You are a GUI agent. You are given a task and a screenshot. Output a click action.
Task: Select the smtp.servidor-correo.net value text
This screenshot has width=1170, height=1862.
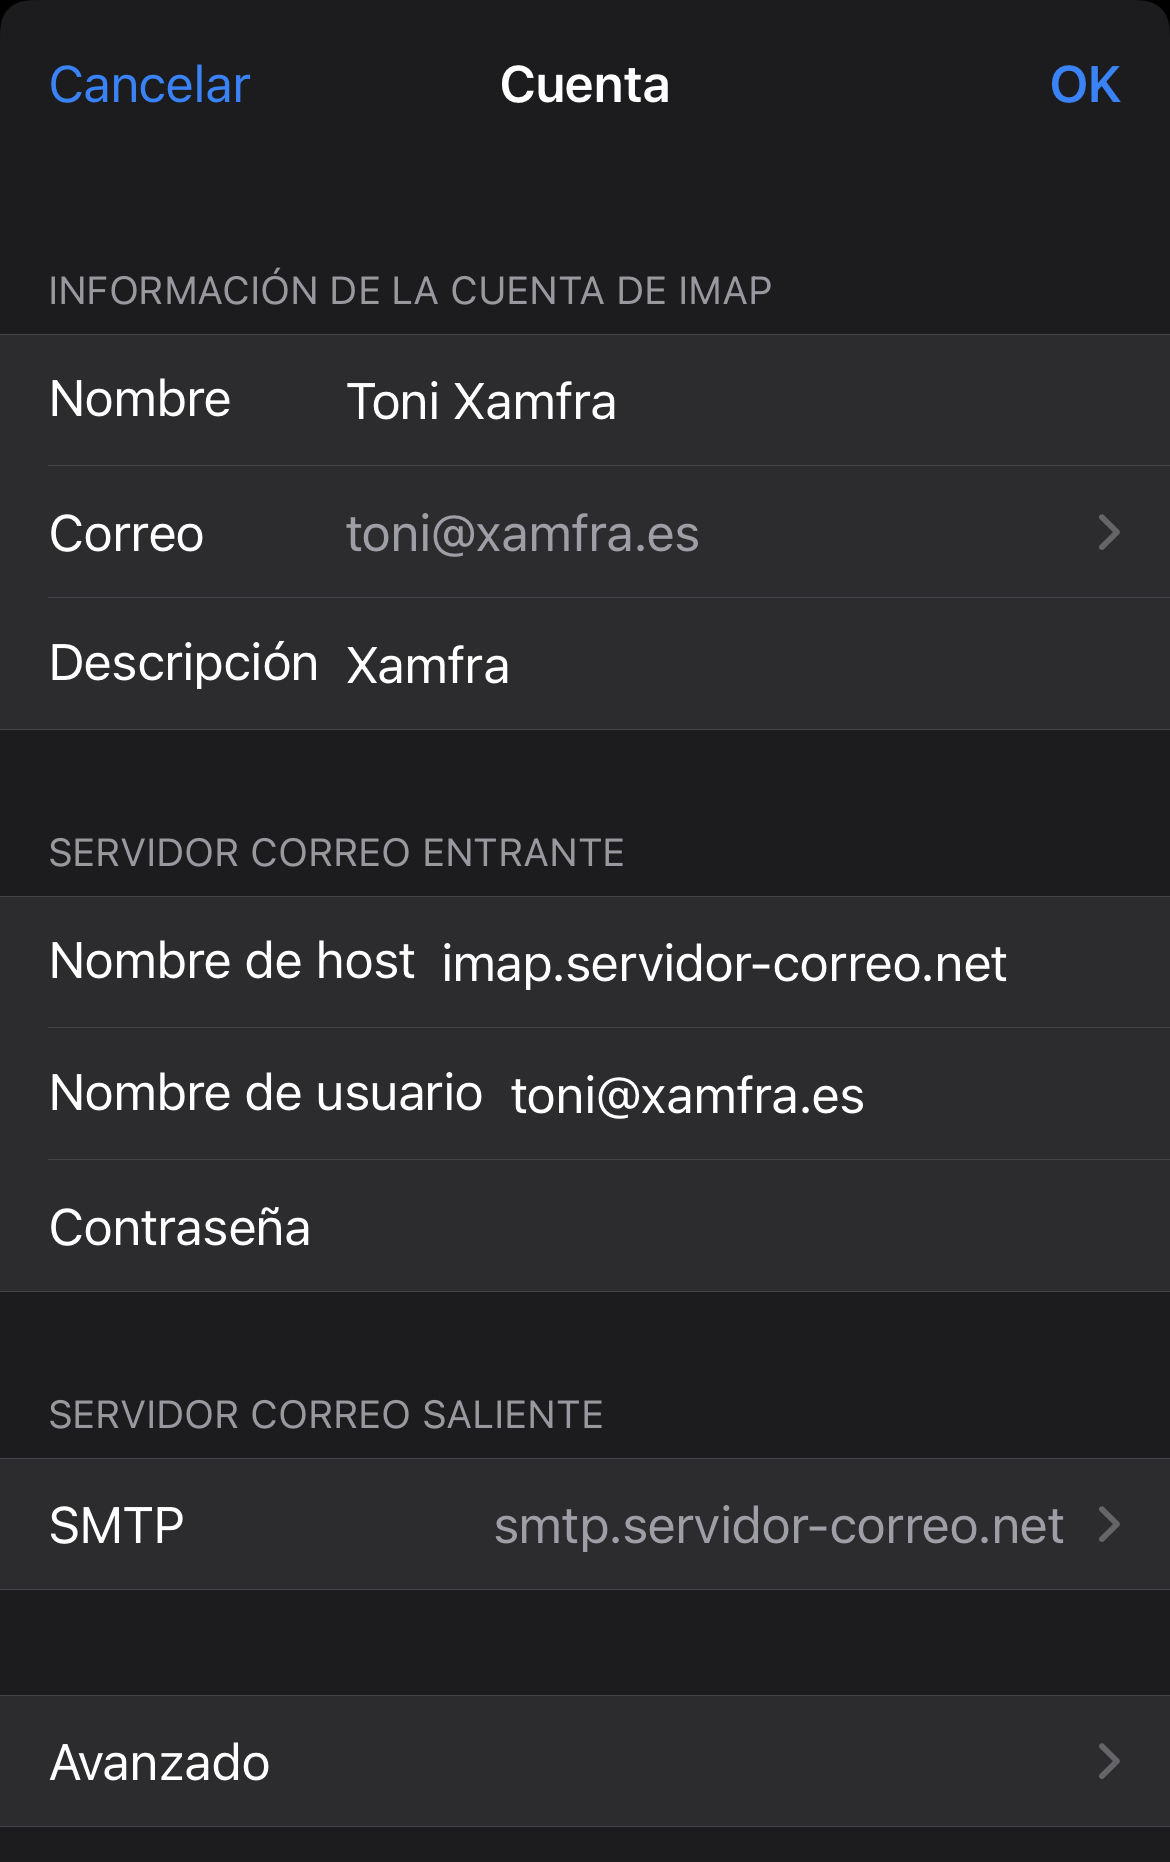coord(778,1526)
